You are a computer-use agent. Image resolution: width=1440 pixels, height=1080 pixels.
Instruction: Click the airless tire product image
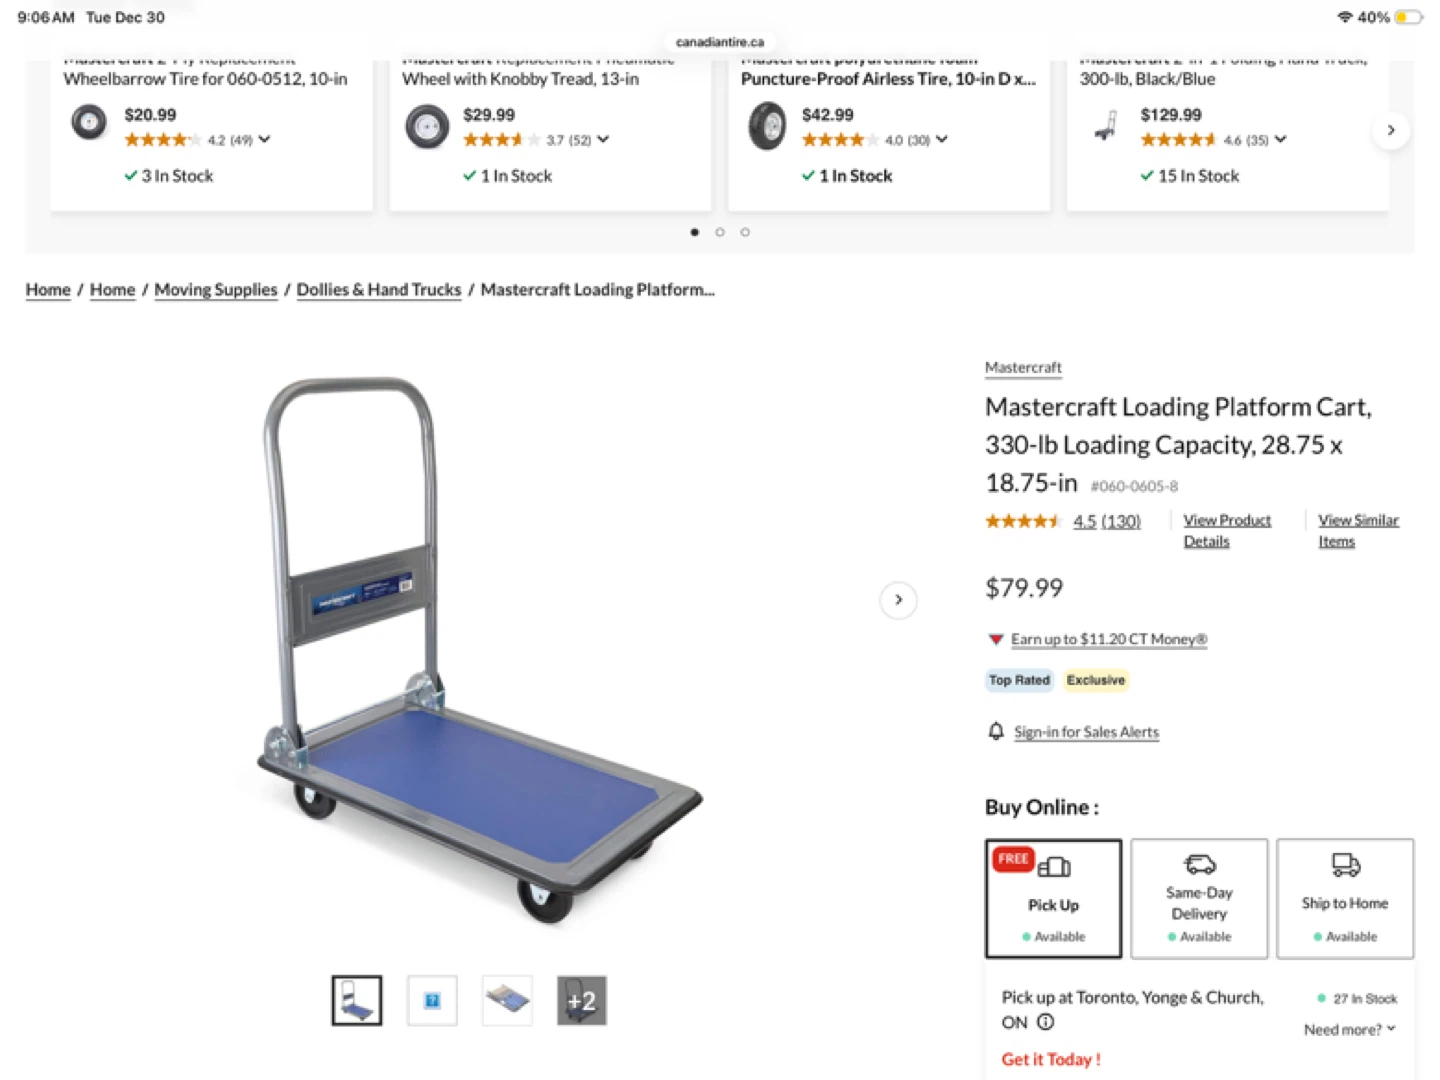(x=767, y=126)
